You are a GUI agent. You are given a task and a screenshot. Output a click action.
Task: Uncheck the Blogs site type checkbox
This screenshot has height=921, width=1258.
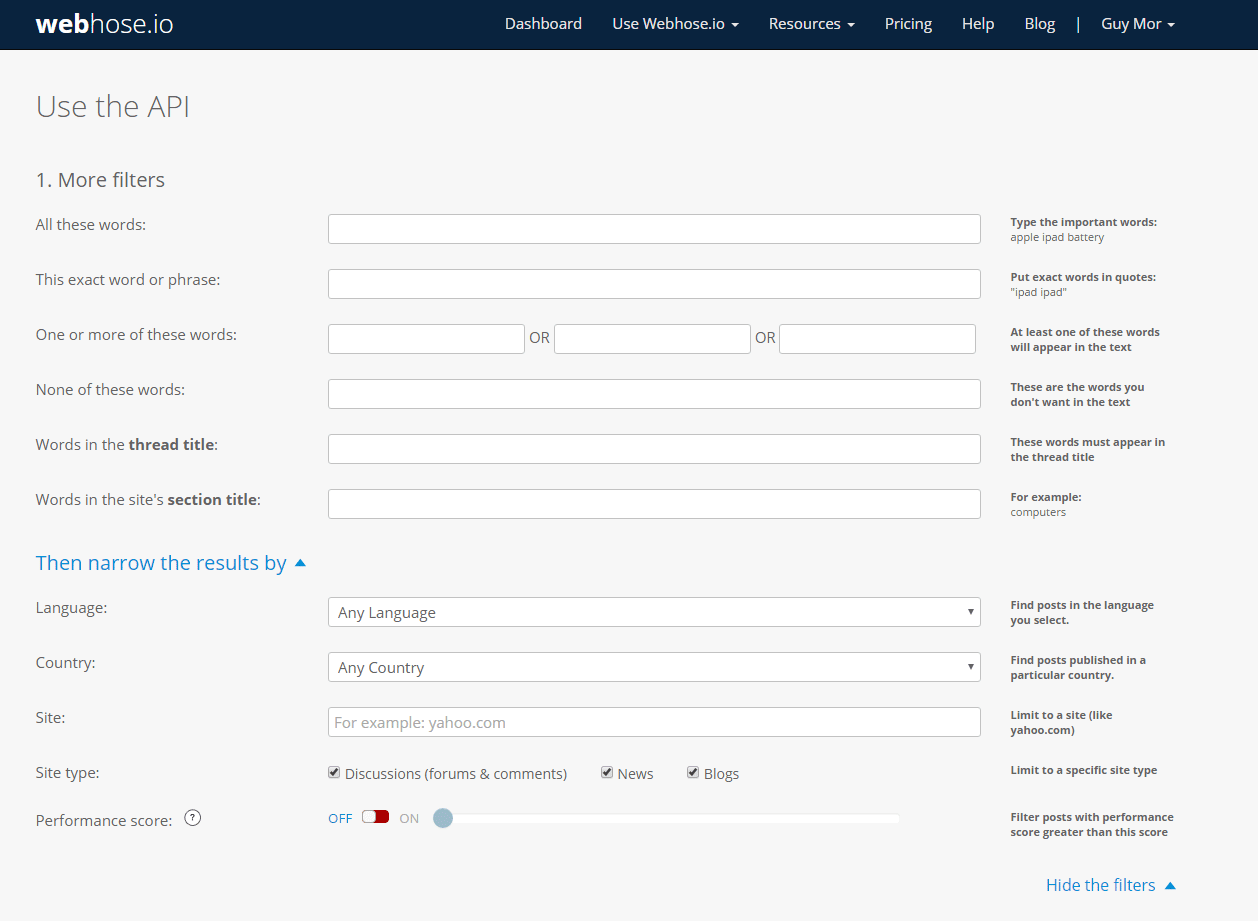693,773
